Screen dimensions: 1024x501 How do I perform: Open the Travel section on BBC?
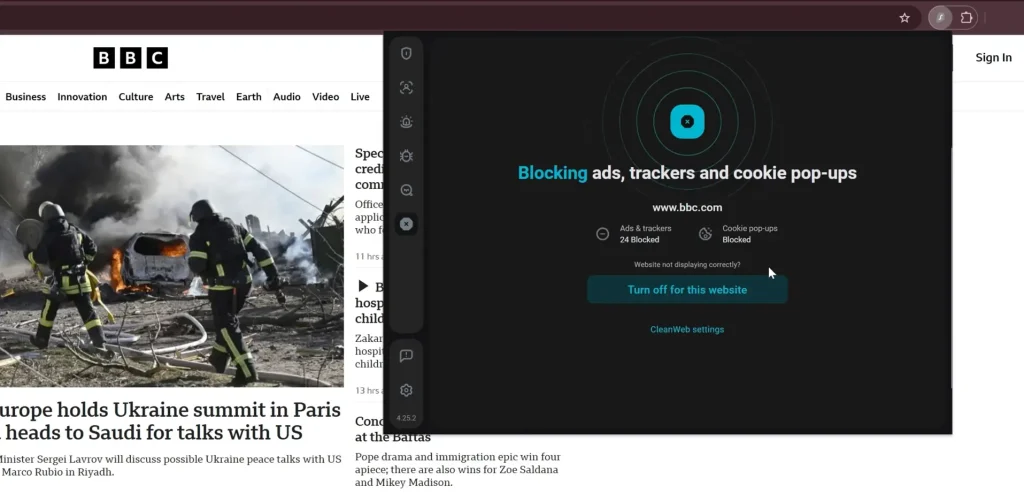(x=210, y=97)
